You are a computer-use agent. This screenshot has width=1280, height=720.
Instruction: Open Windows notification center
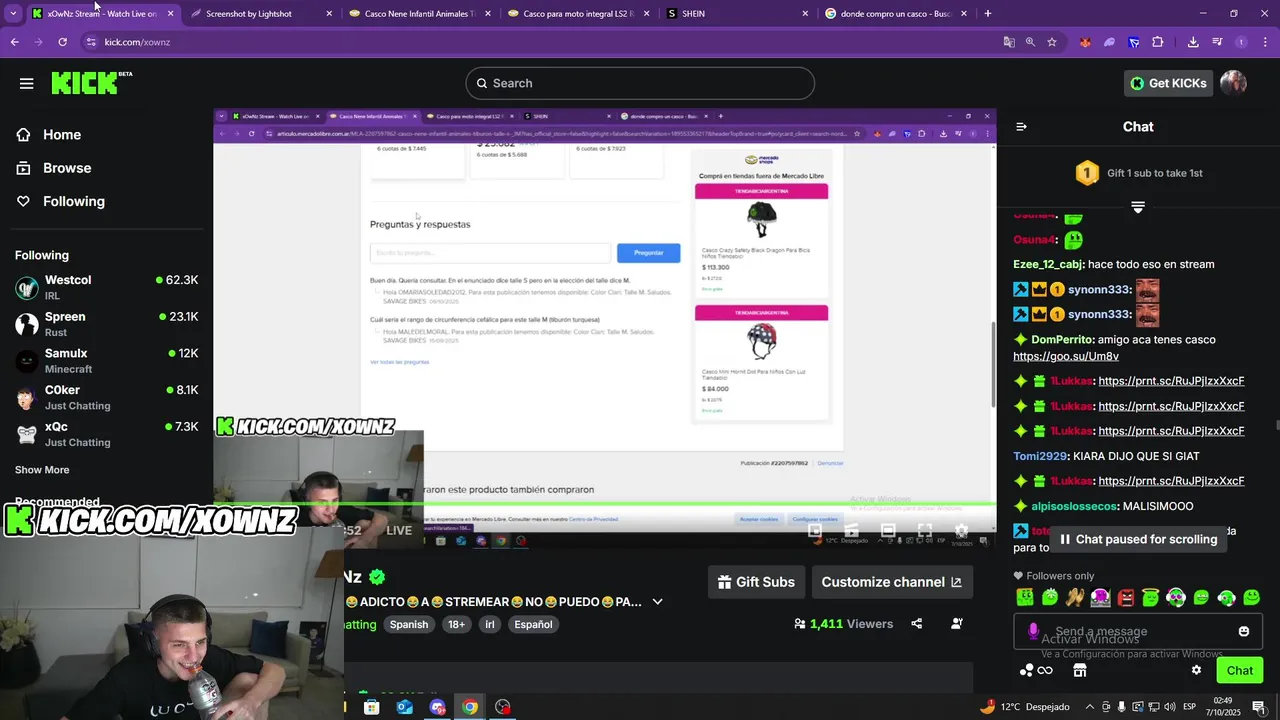[x=1258, y=707]
